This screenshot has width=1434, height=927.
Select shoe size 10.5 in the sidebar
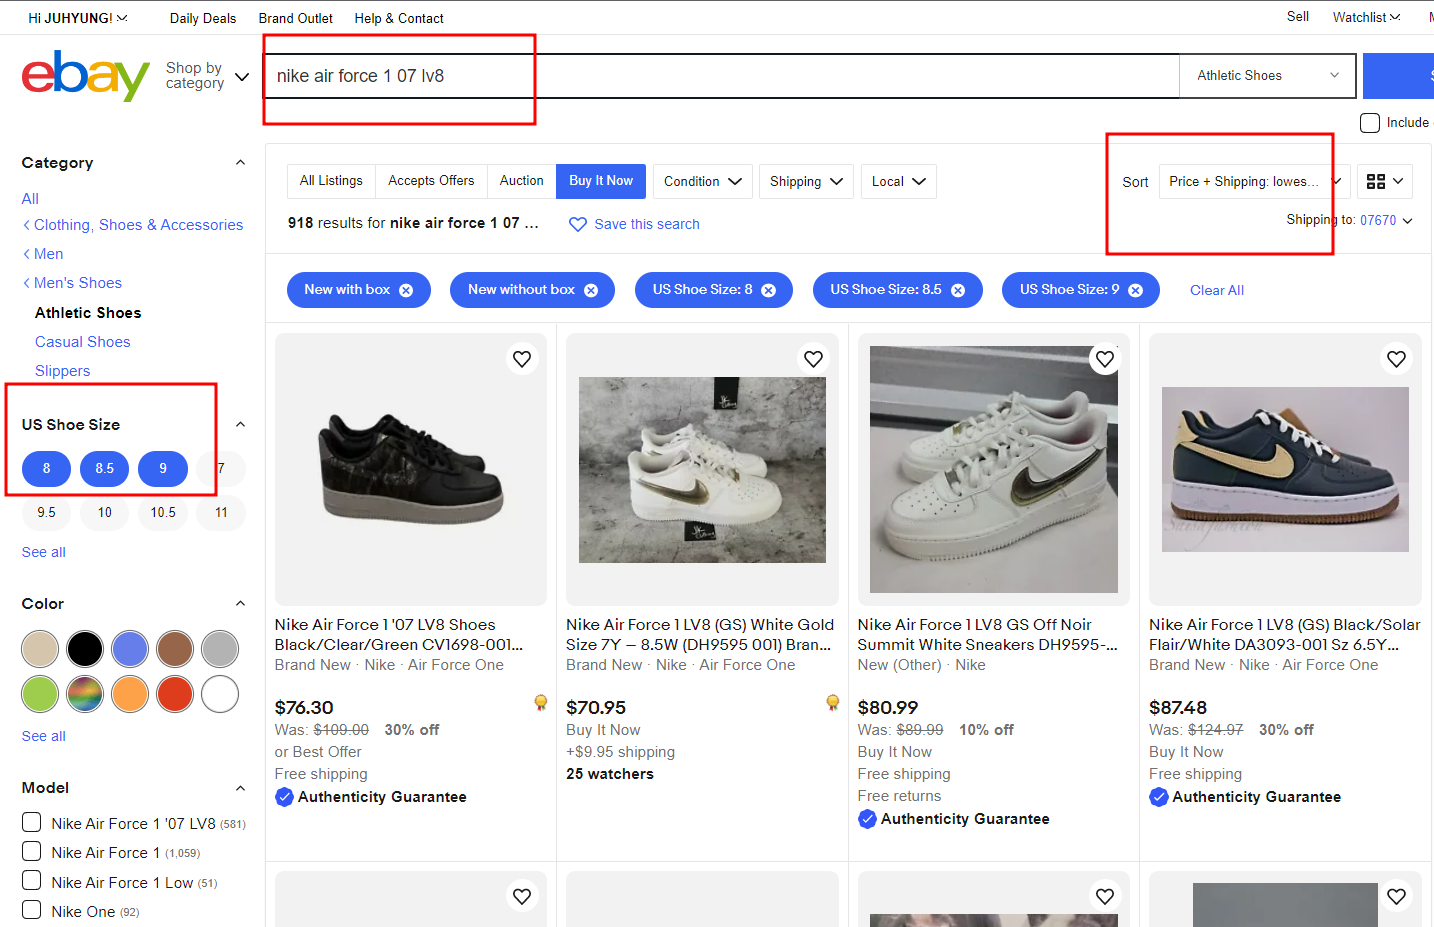tap(163, 512)
